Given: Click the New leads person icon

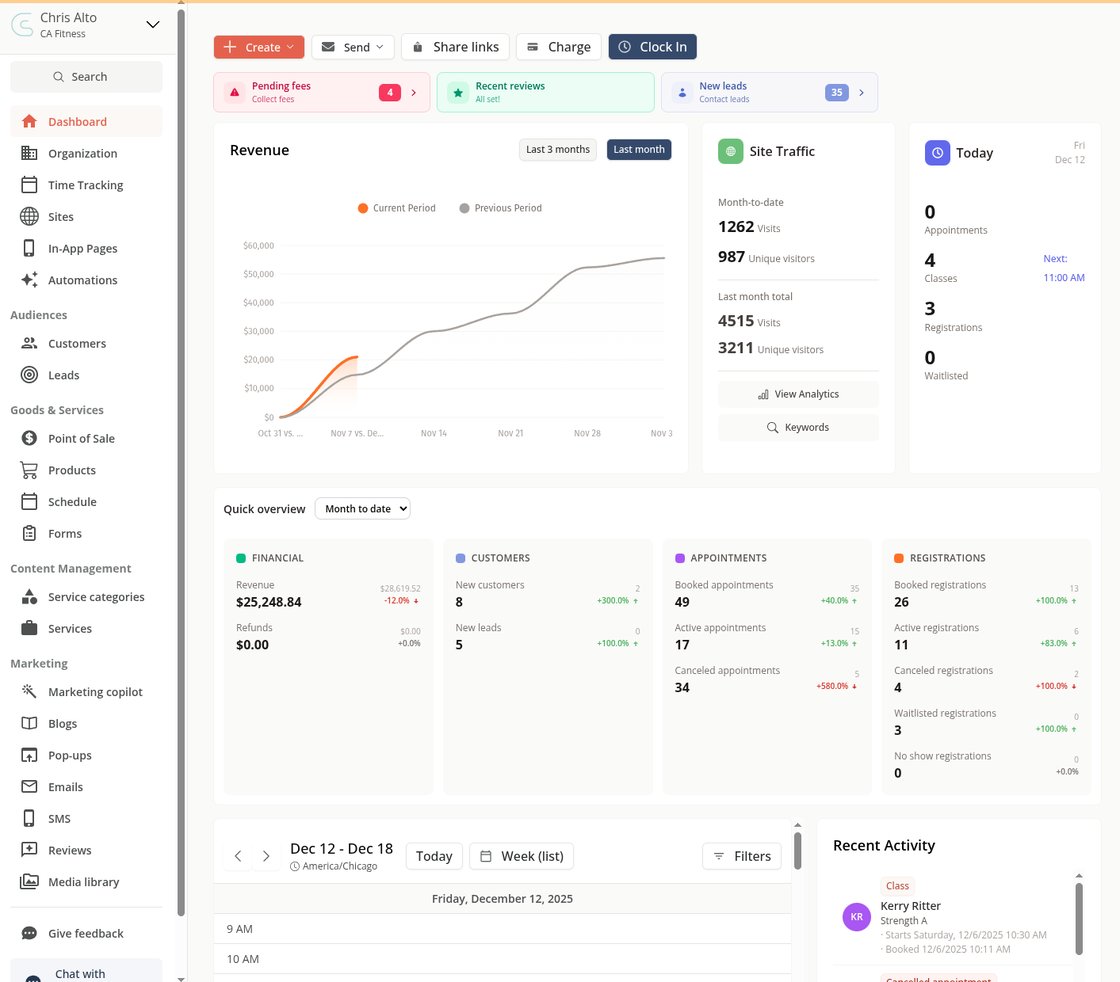Looking at the screenshot, I should 682,92.
